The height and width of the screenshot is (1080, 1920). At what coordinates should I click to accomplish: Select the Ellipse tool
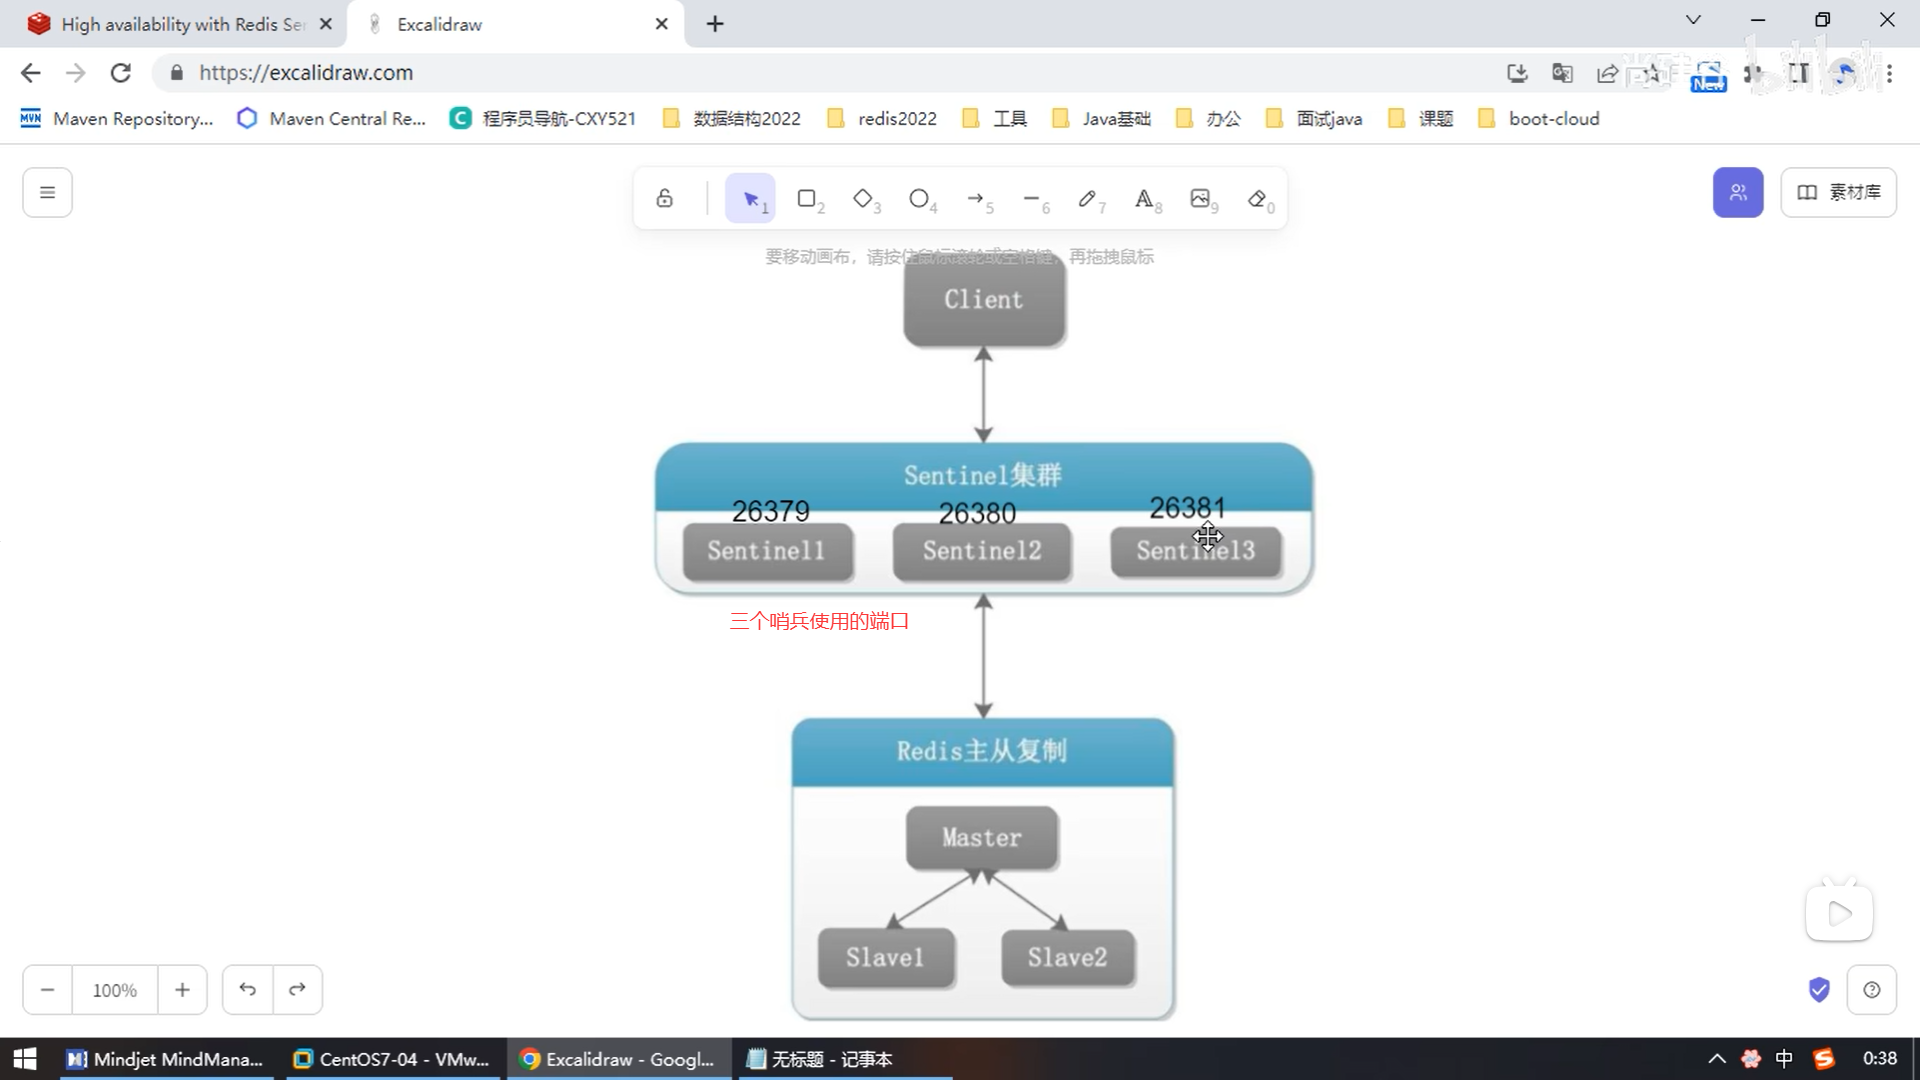919,199
